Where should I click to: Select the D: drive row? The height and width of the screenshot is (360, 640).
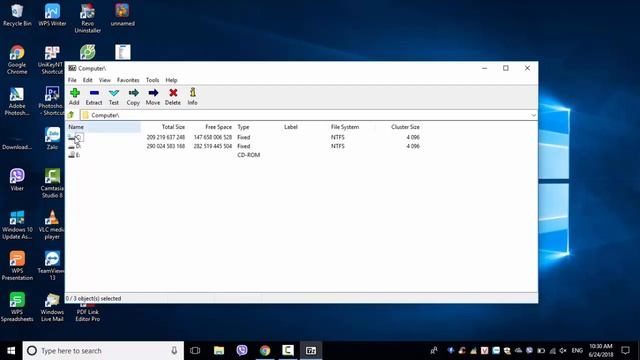pos(244,146)
